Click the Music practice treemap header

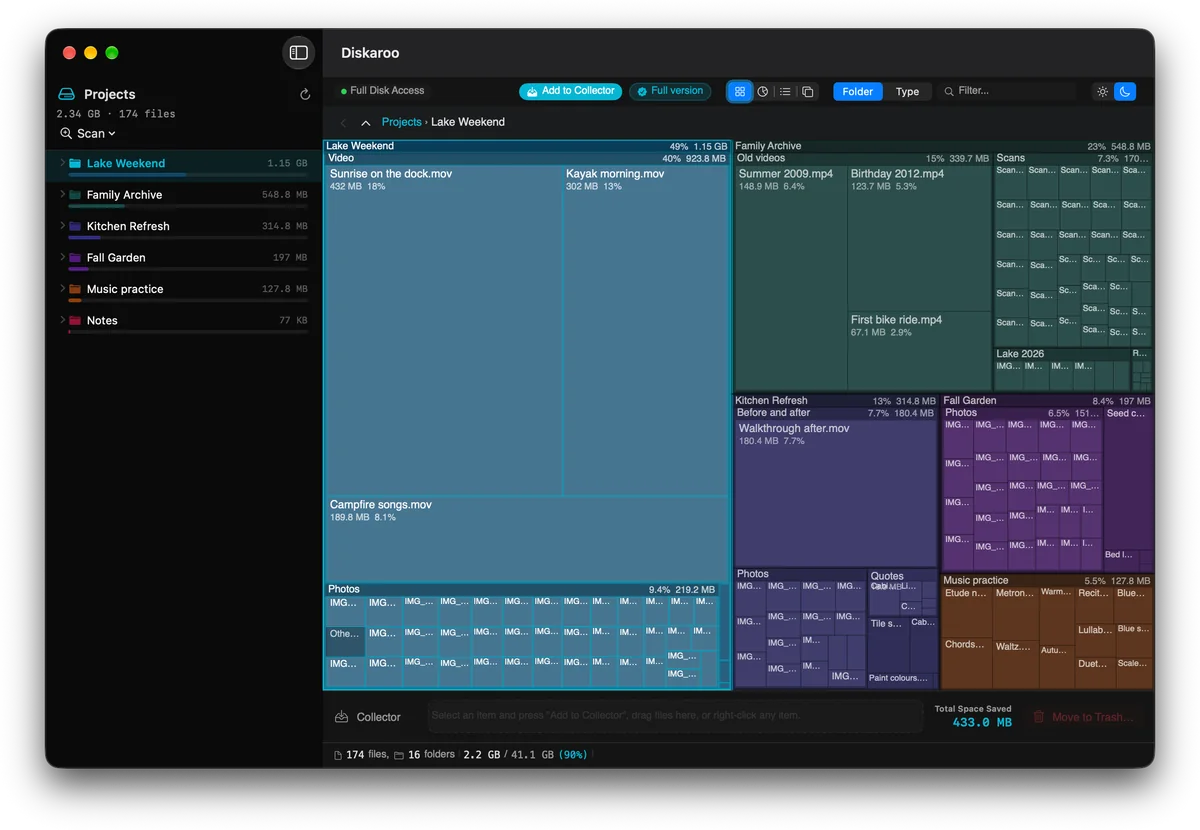[x=1047, y=580]
